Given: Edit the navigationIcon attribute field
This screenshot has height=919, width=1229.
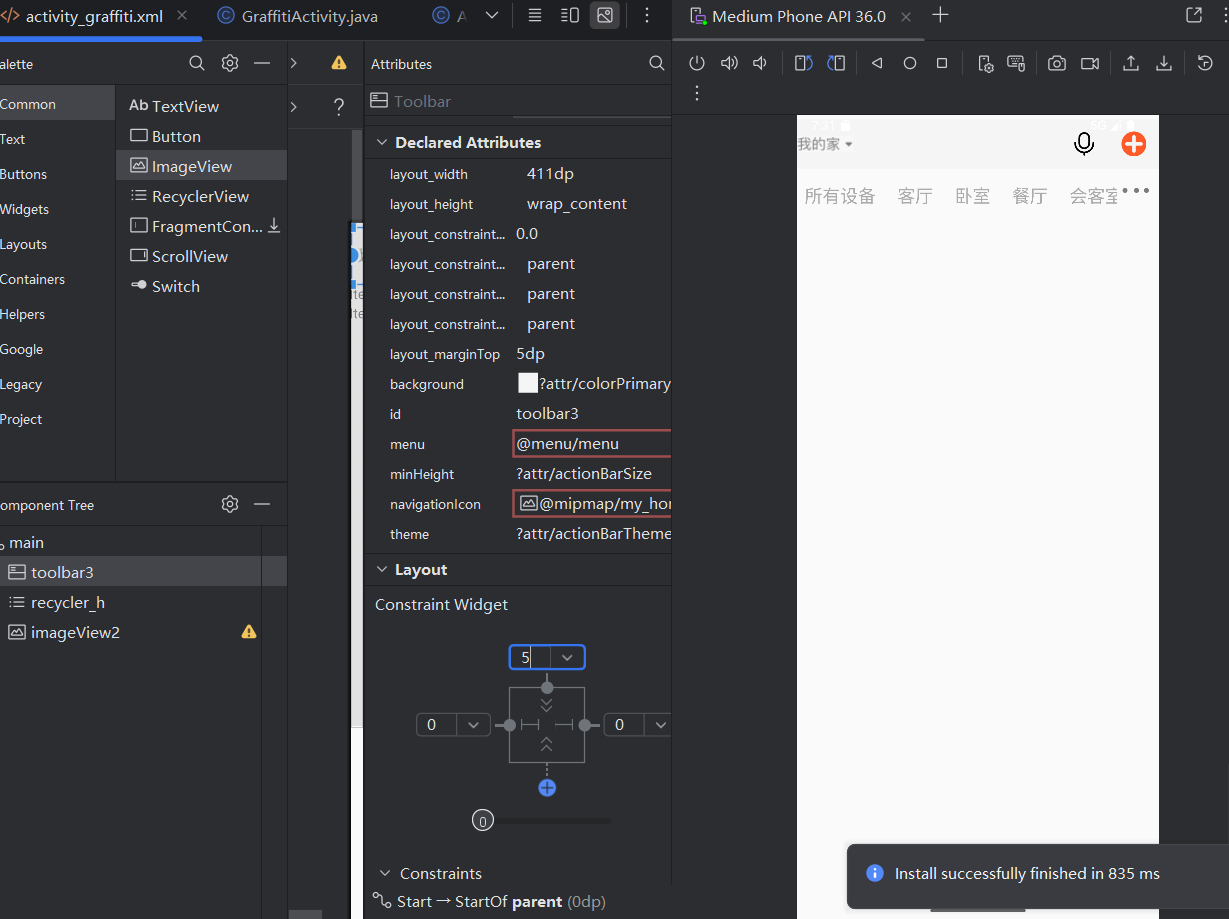Looking at the screenshot, I should [x=591, y=504].
